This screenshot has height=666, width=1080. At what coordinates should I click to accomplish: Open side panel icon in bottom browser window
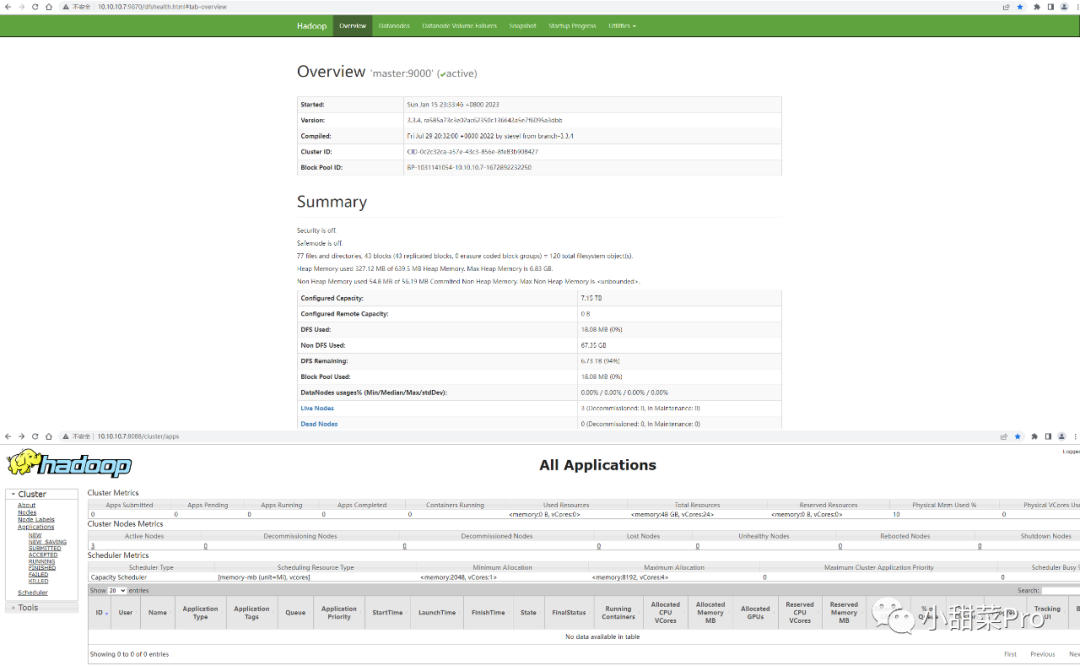click(x=1048, y=437)
